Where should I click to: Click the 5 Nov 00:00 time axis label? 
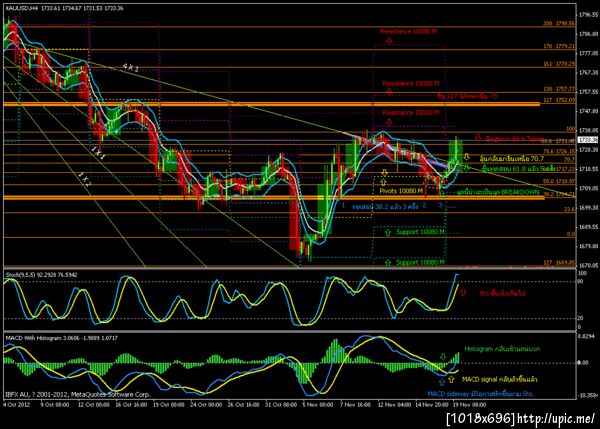[318, 405]
